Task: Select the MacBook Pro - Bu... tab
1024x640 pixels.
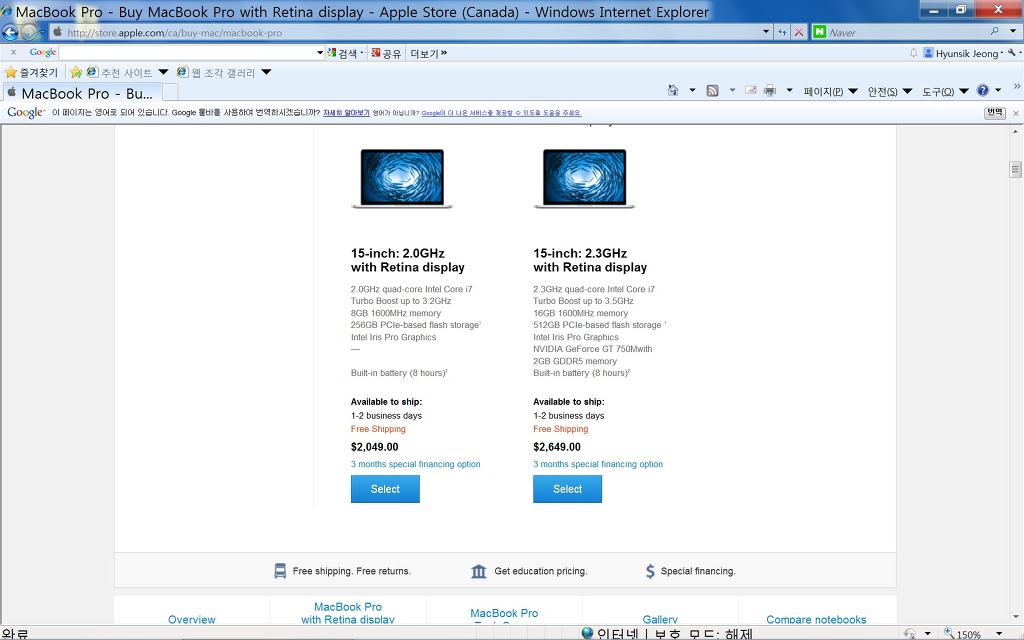Action: tap(81, 93)
